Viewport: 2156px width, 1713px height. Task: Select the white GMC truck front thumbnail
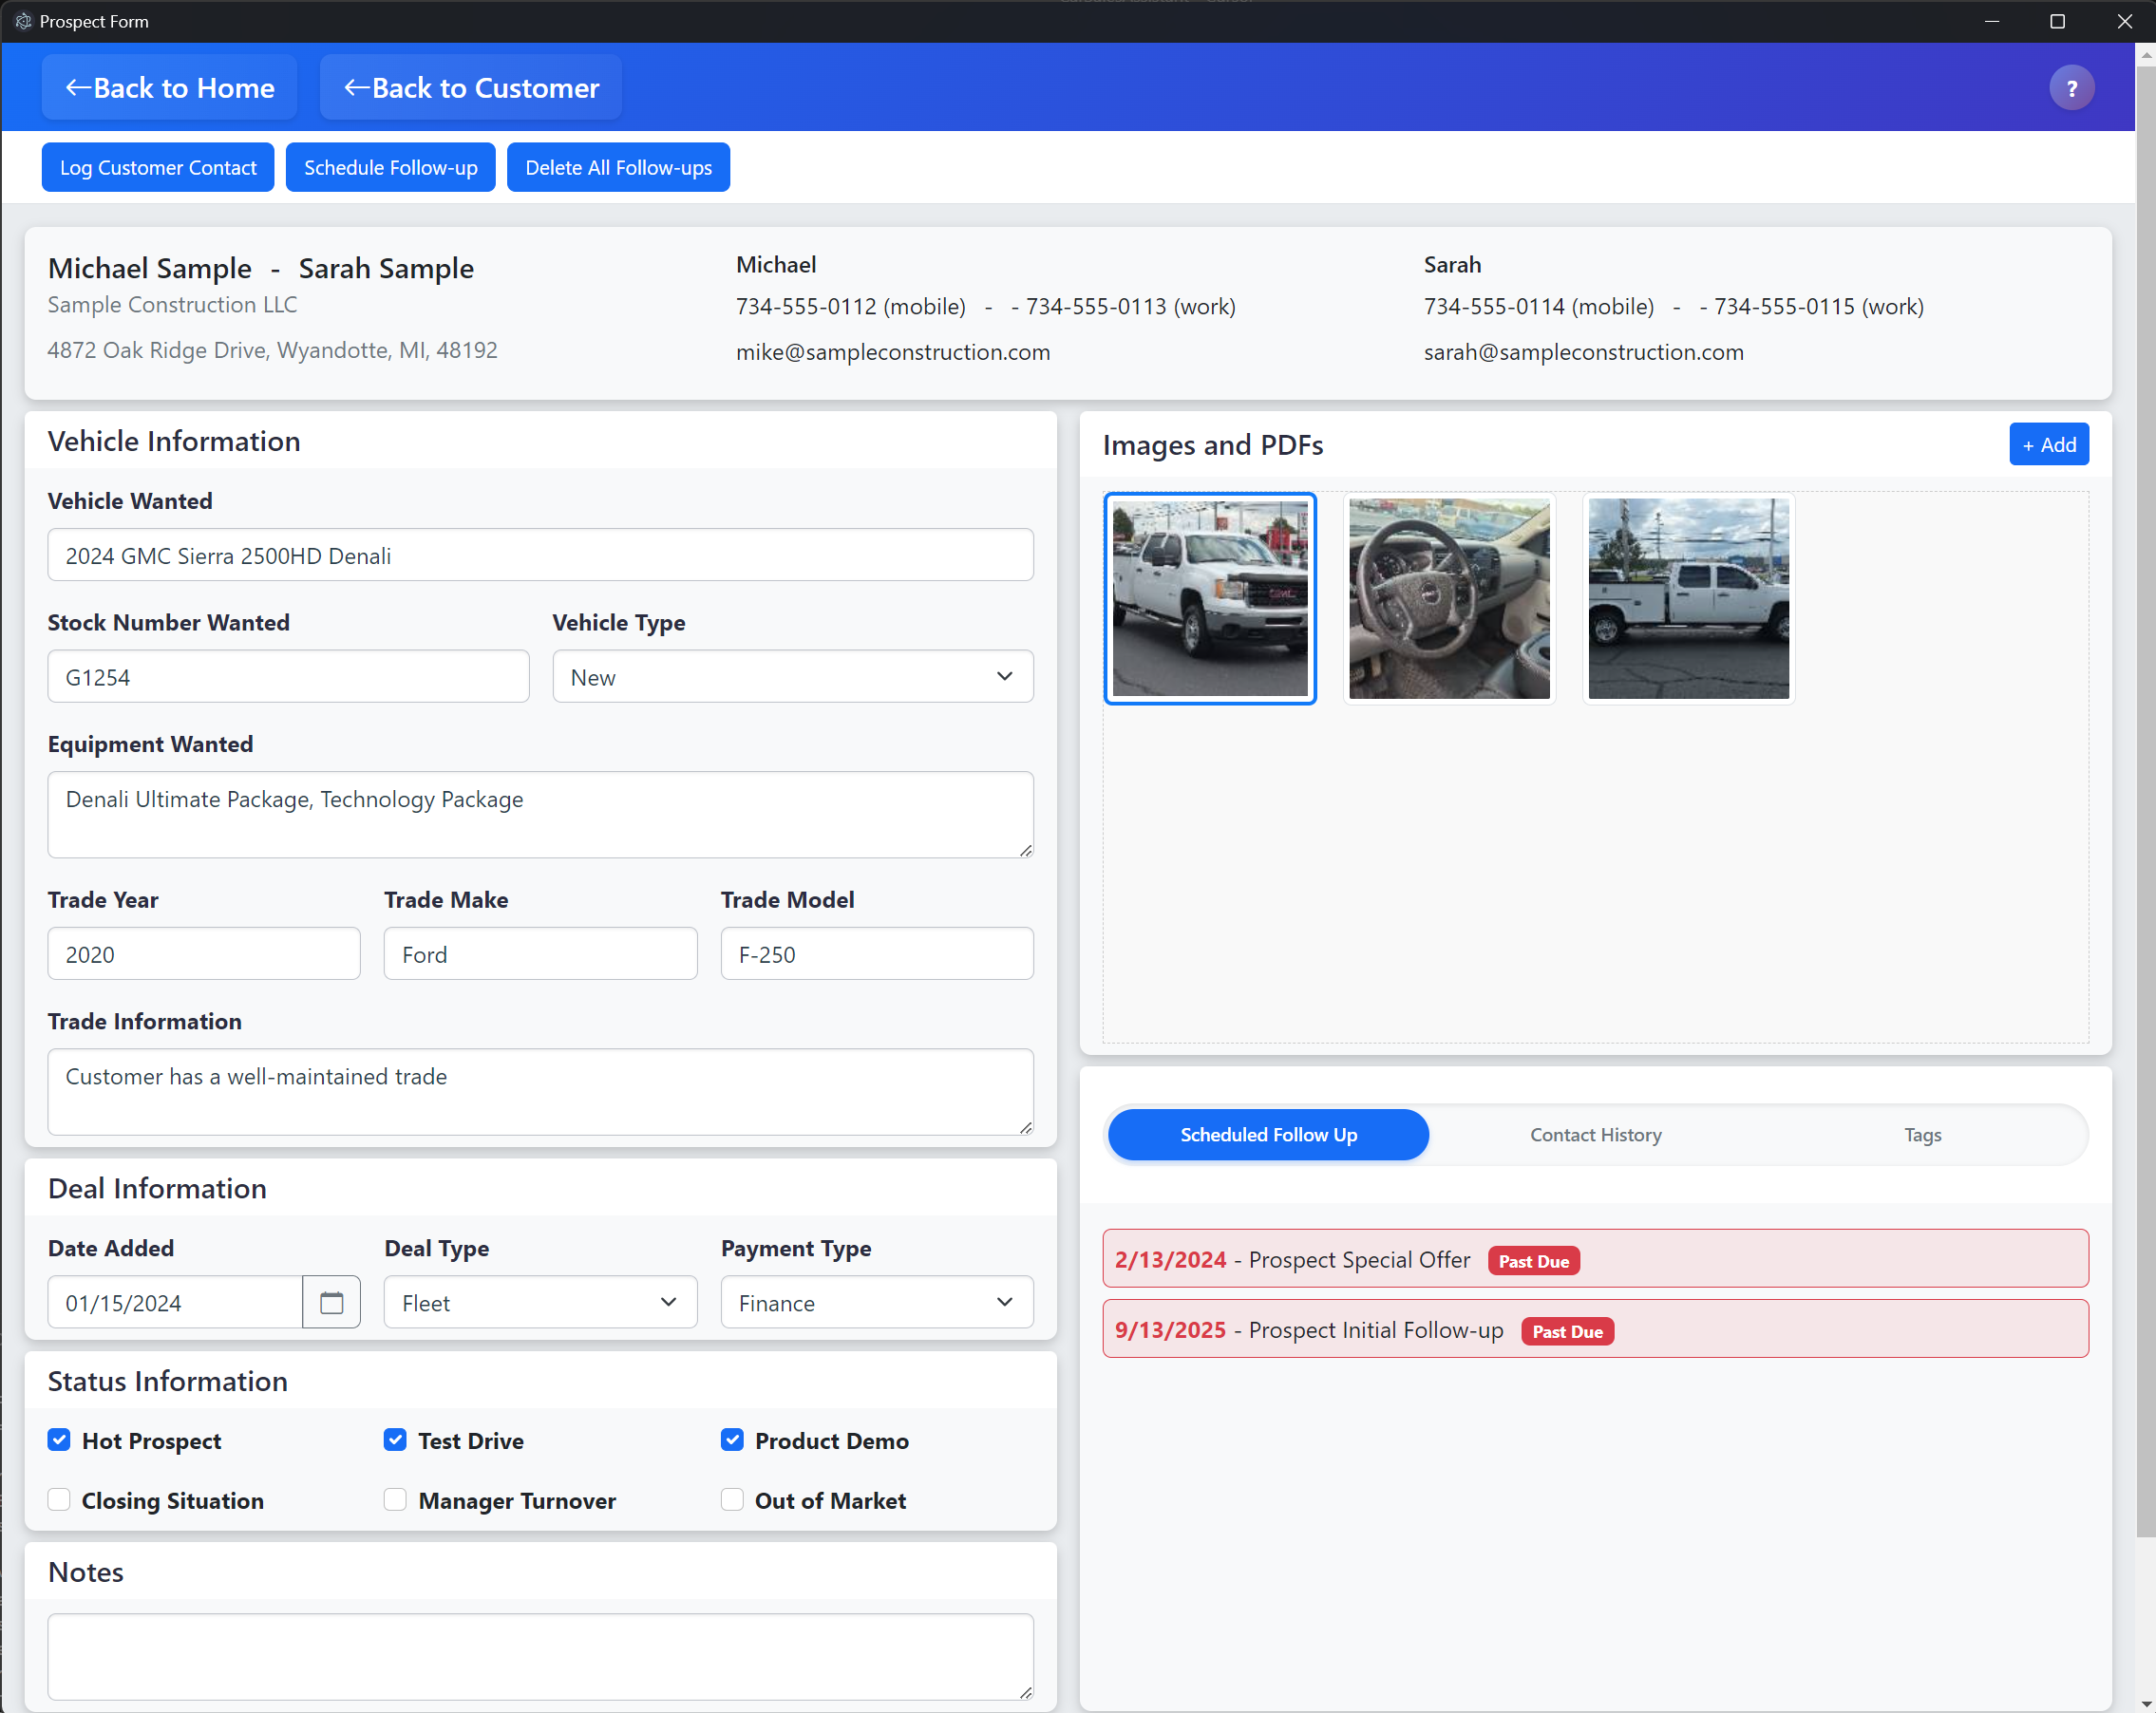(x=1209, y=598)
